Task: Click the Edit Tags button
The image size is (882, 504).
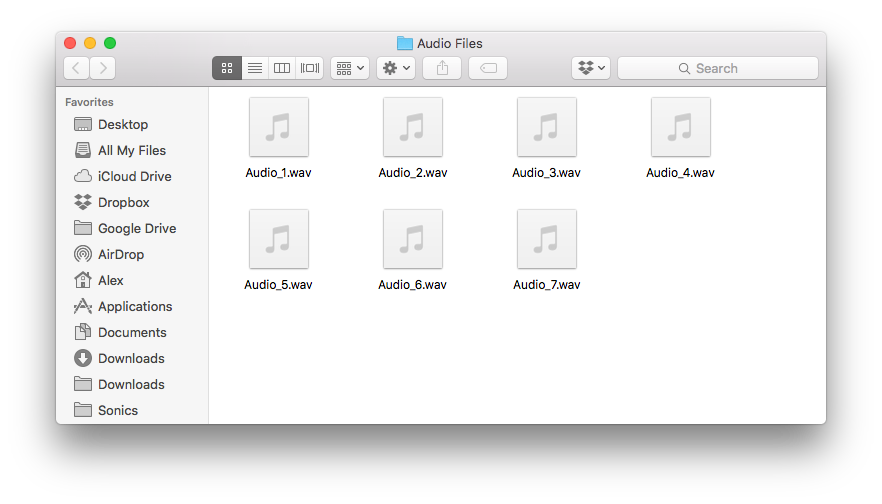Action: 488,68
